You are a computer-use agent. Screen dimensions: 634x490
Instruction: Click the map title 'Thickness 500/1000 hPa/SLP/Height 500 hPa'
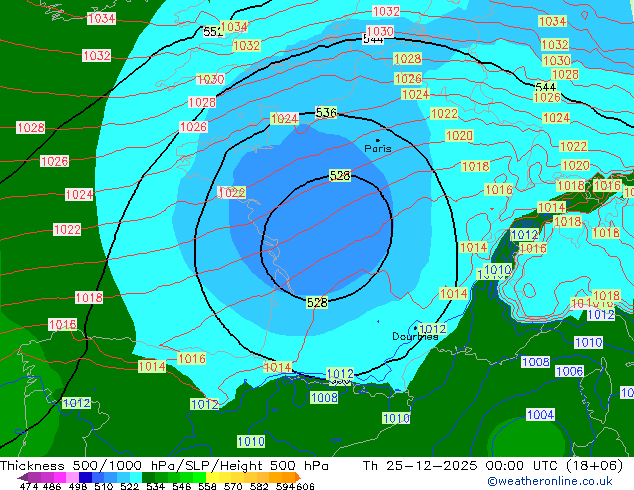(x=164, y=466)
